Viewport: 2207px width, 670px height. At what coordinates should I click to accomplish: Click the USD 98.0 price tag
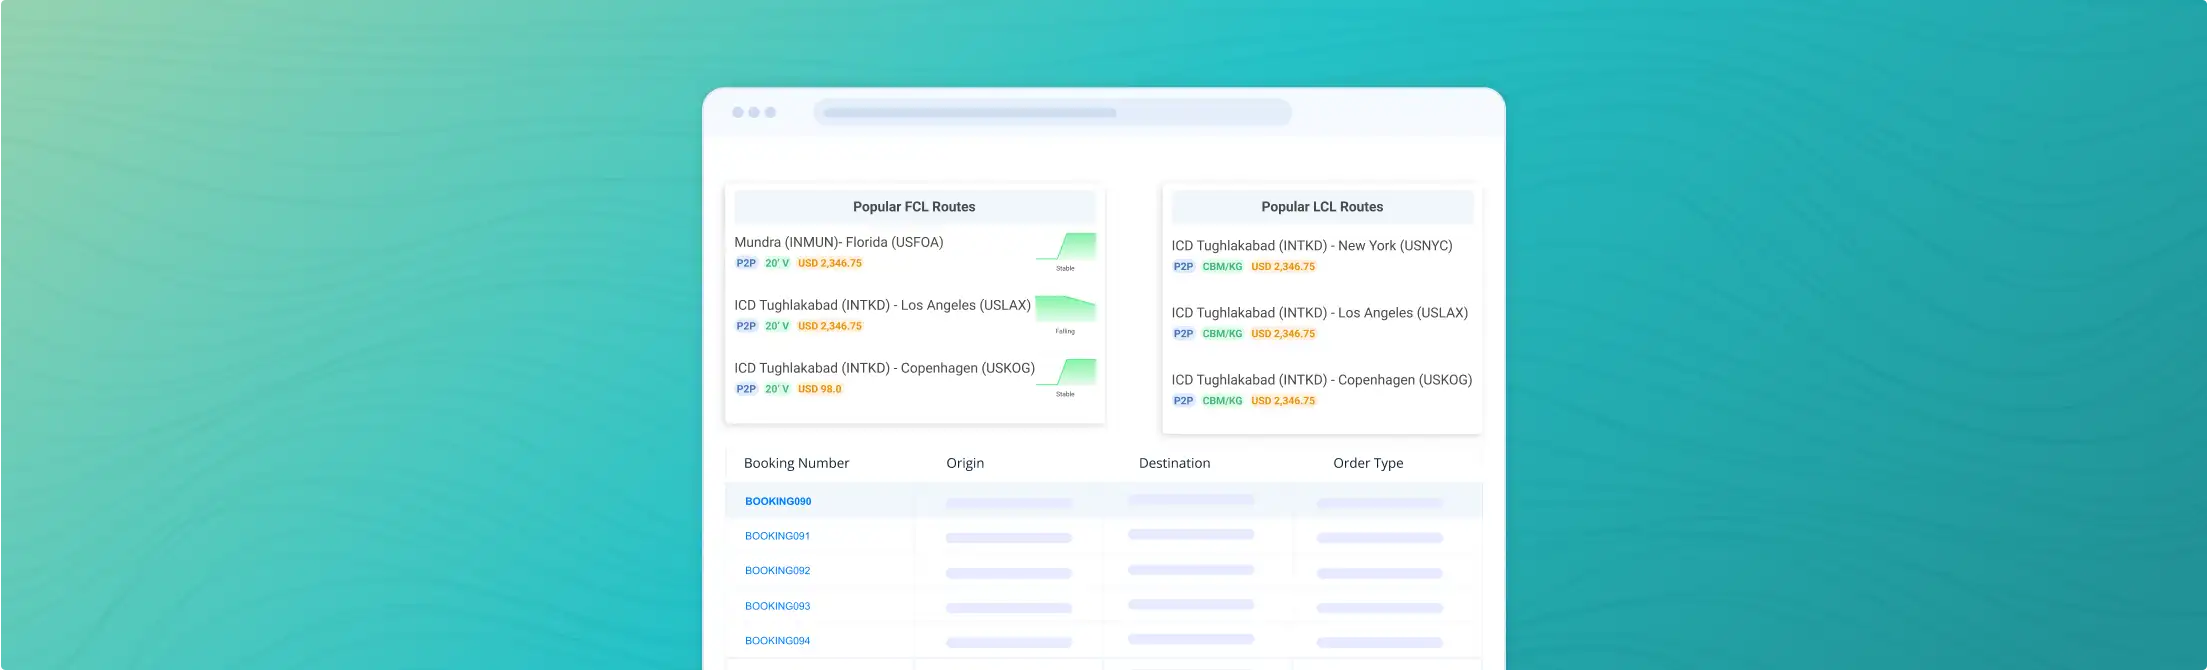819,389
